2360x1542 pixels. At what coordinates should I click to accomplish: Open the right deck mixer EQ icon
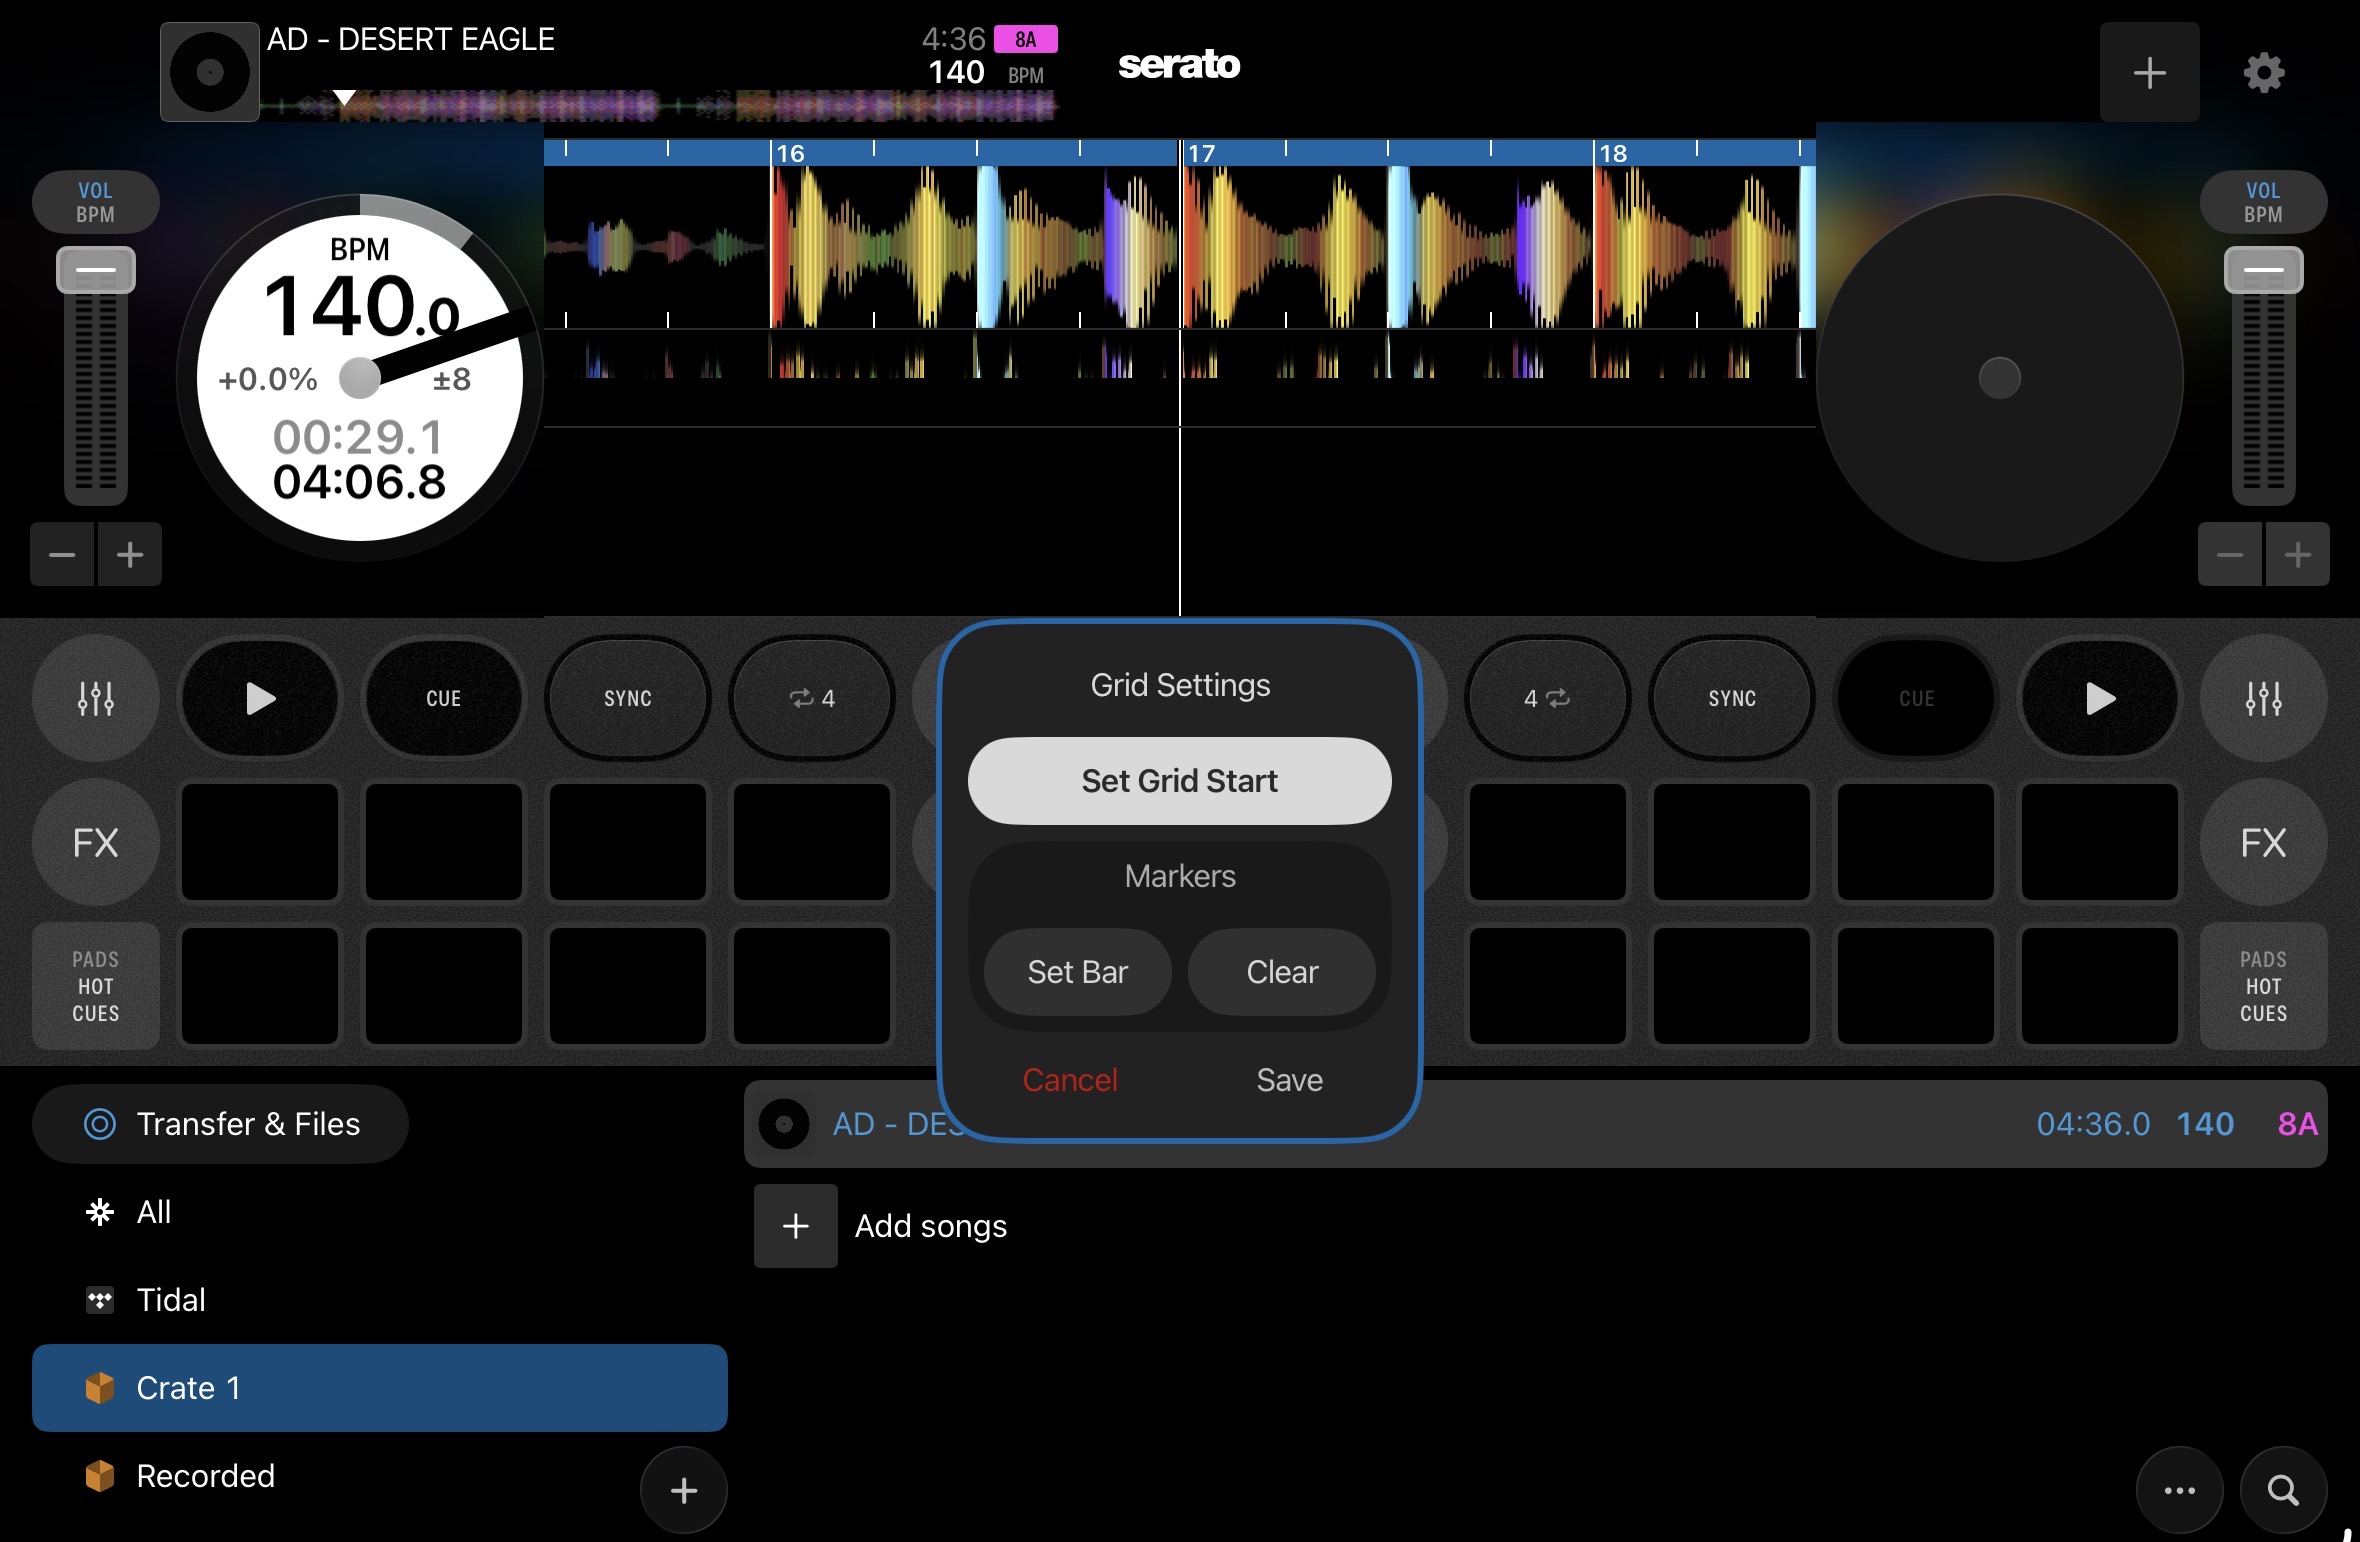(x=2263, y=698)
